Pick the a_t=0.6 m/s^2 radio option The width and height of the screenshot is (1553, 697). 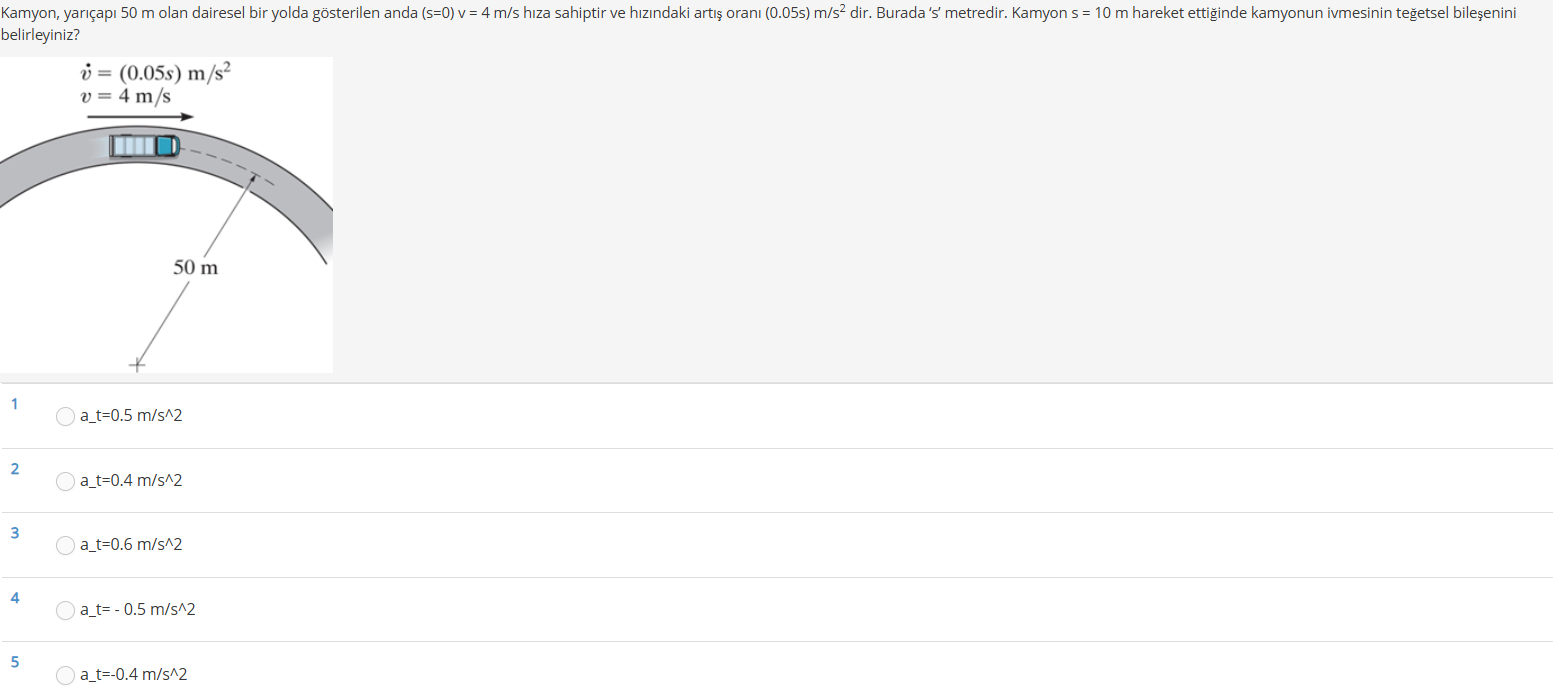(x=66, y=545)
